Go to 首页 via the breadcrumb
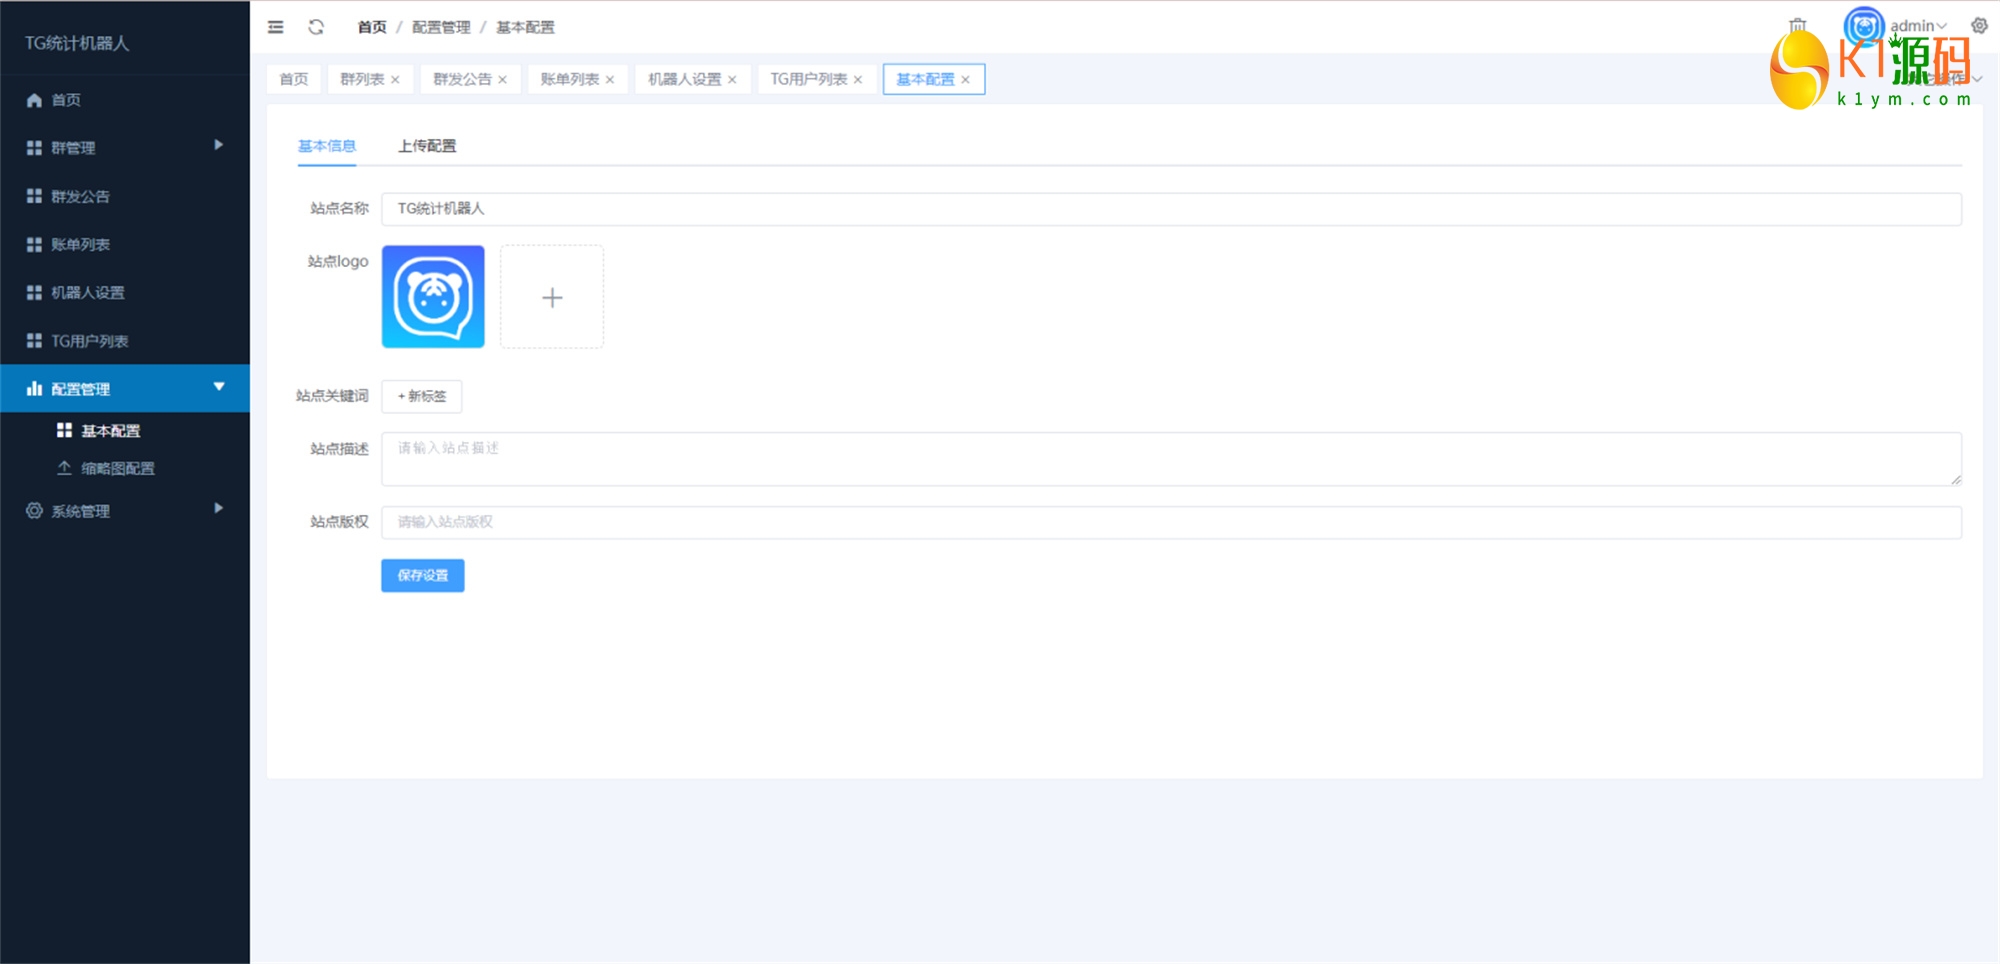 pos(372,27)
